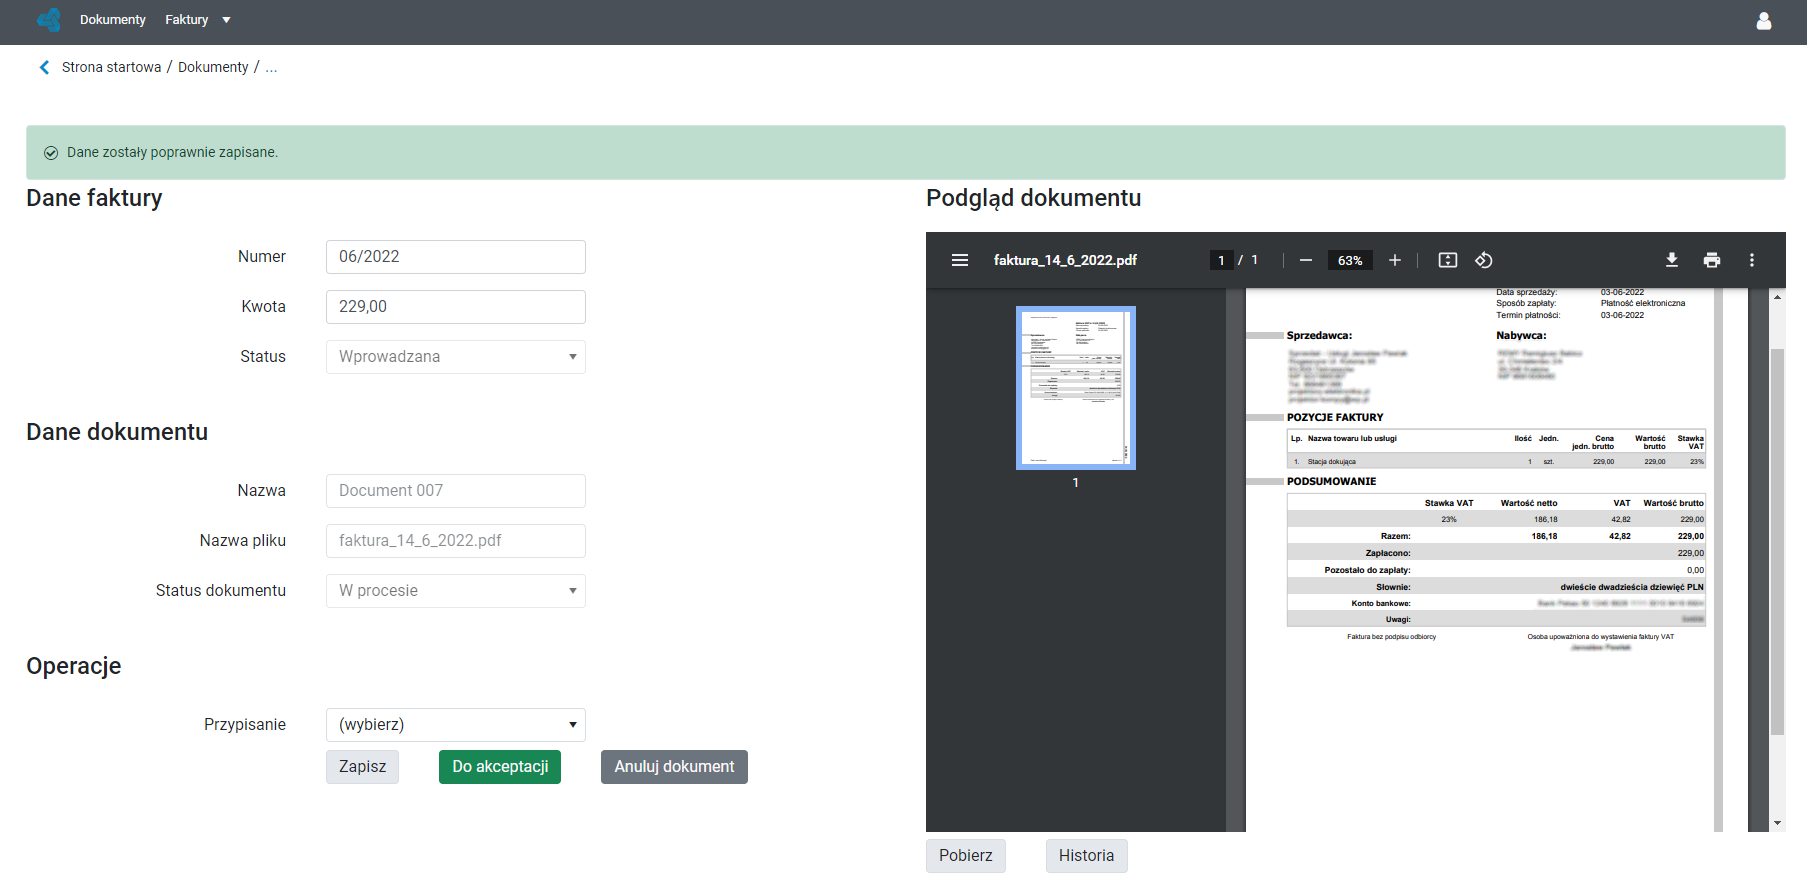Image resolution: width=1807 pixels, height=885 pixels.
Task: Click the Pobierz button
Action: (x=966, y=856)
